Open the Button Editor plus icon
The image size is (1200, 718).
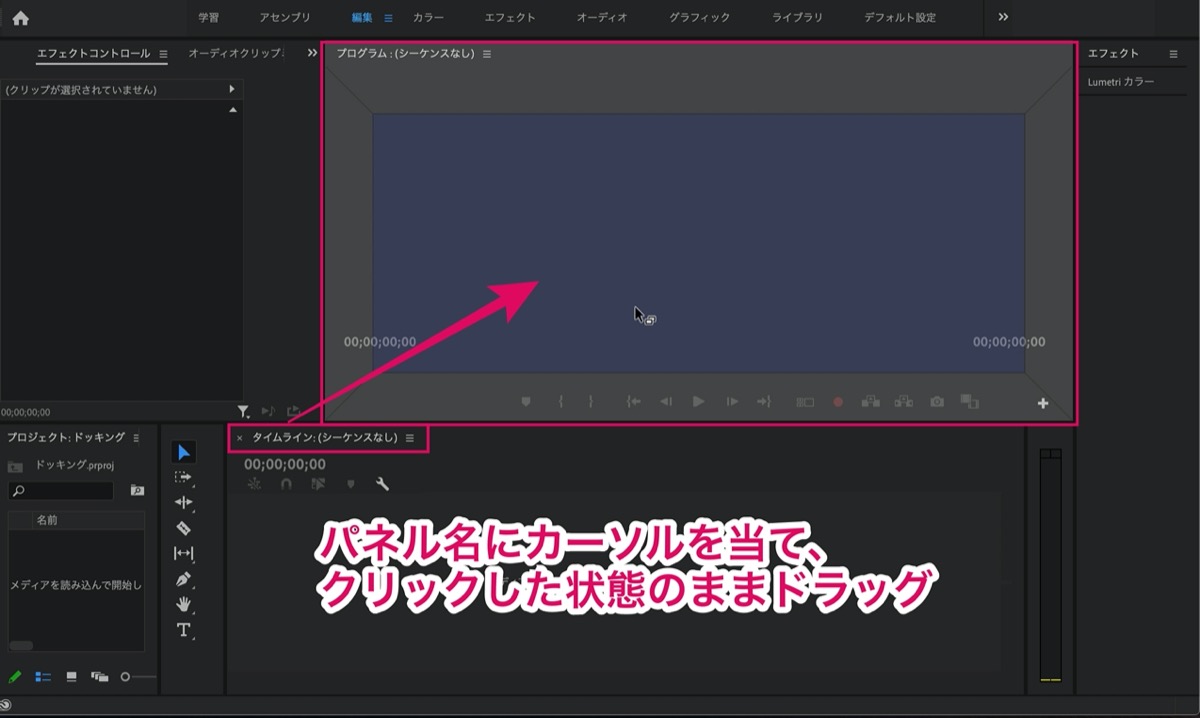click(x=1043, y=403)
